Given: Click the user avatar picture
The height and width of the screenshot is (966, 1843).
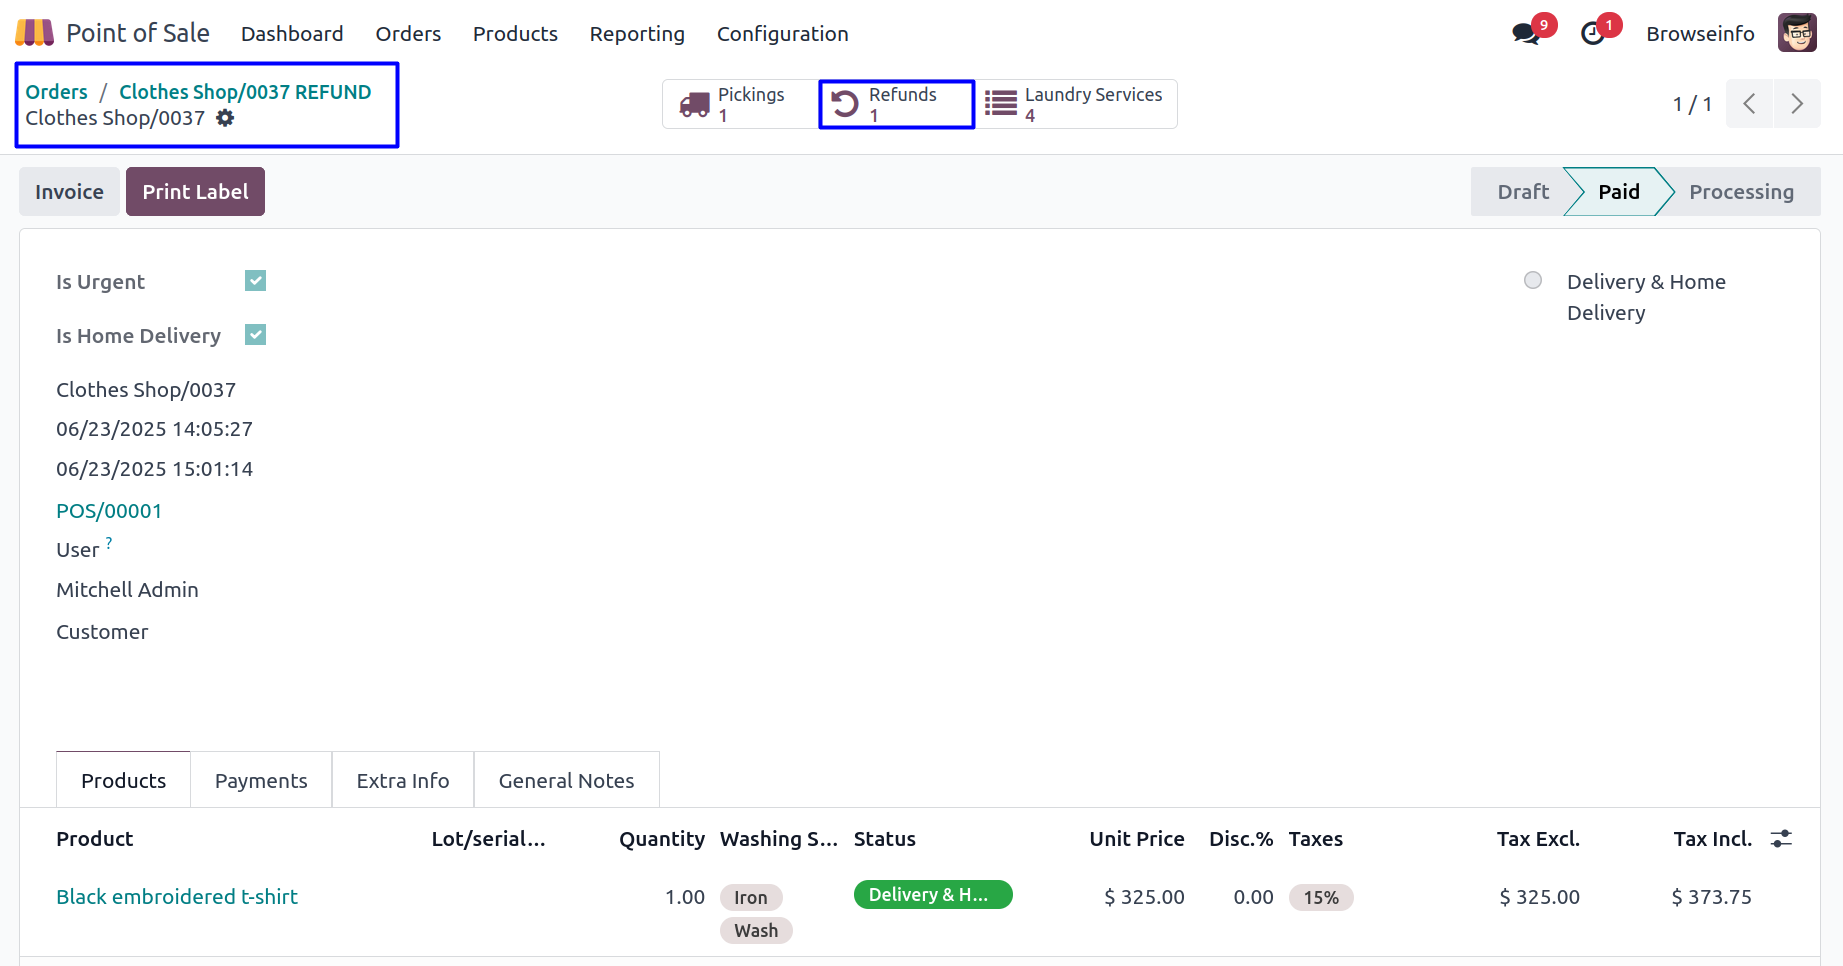Looking at the screenshot, I should (x=1796, y=33).
